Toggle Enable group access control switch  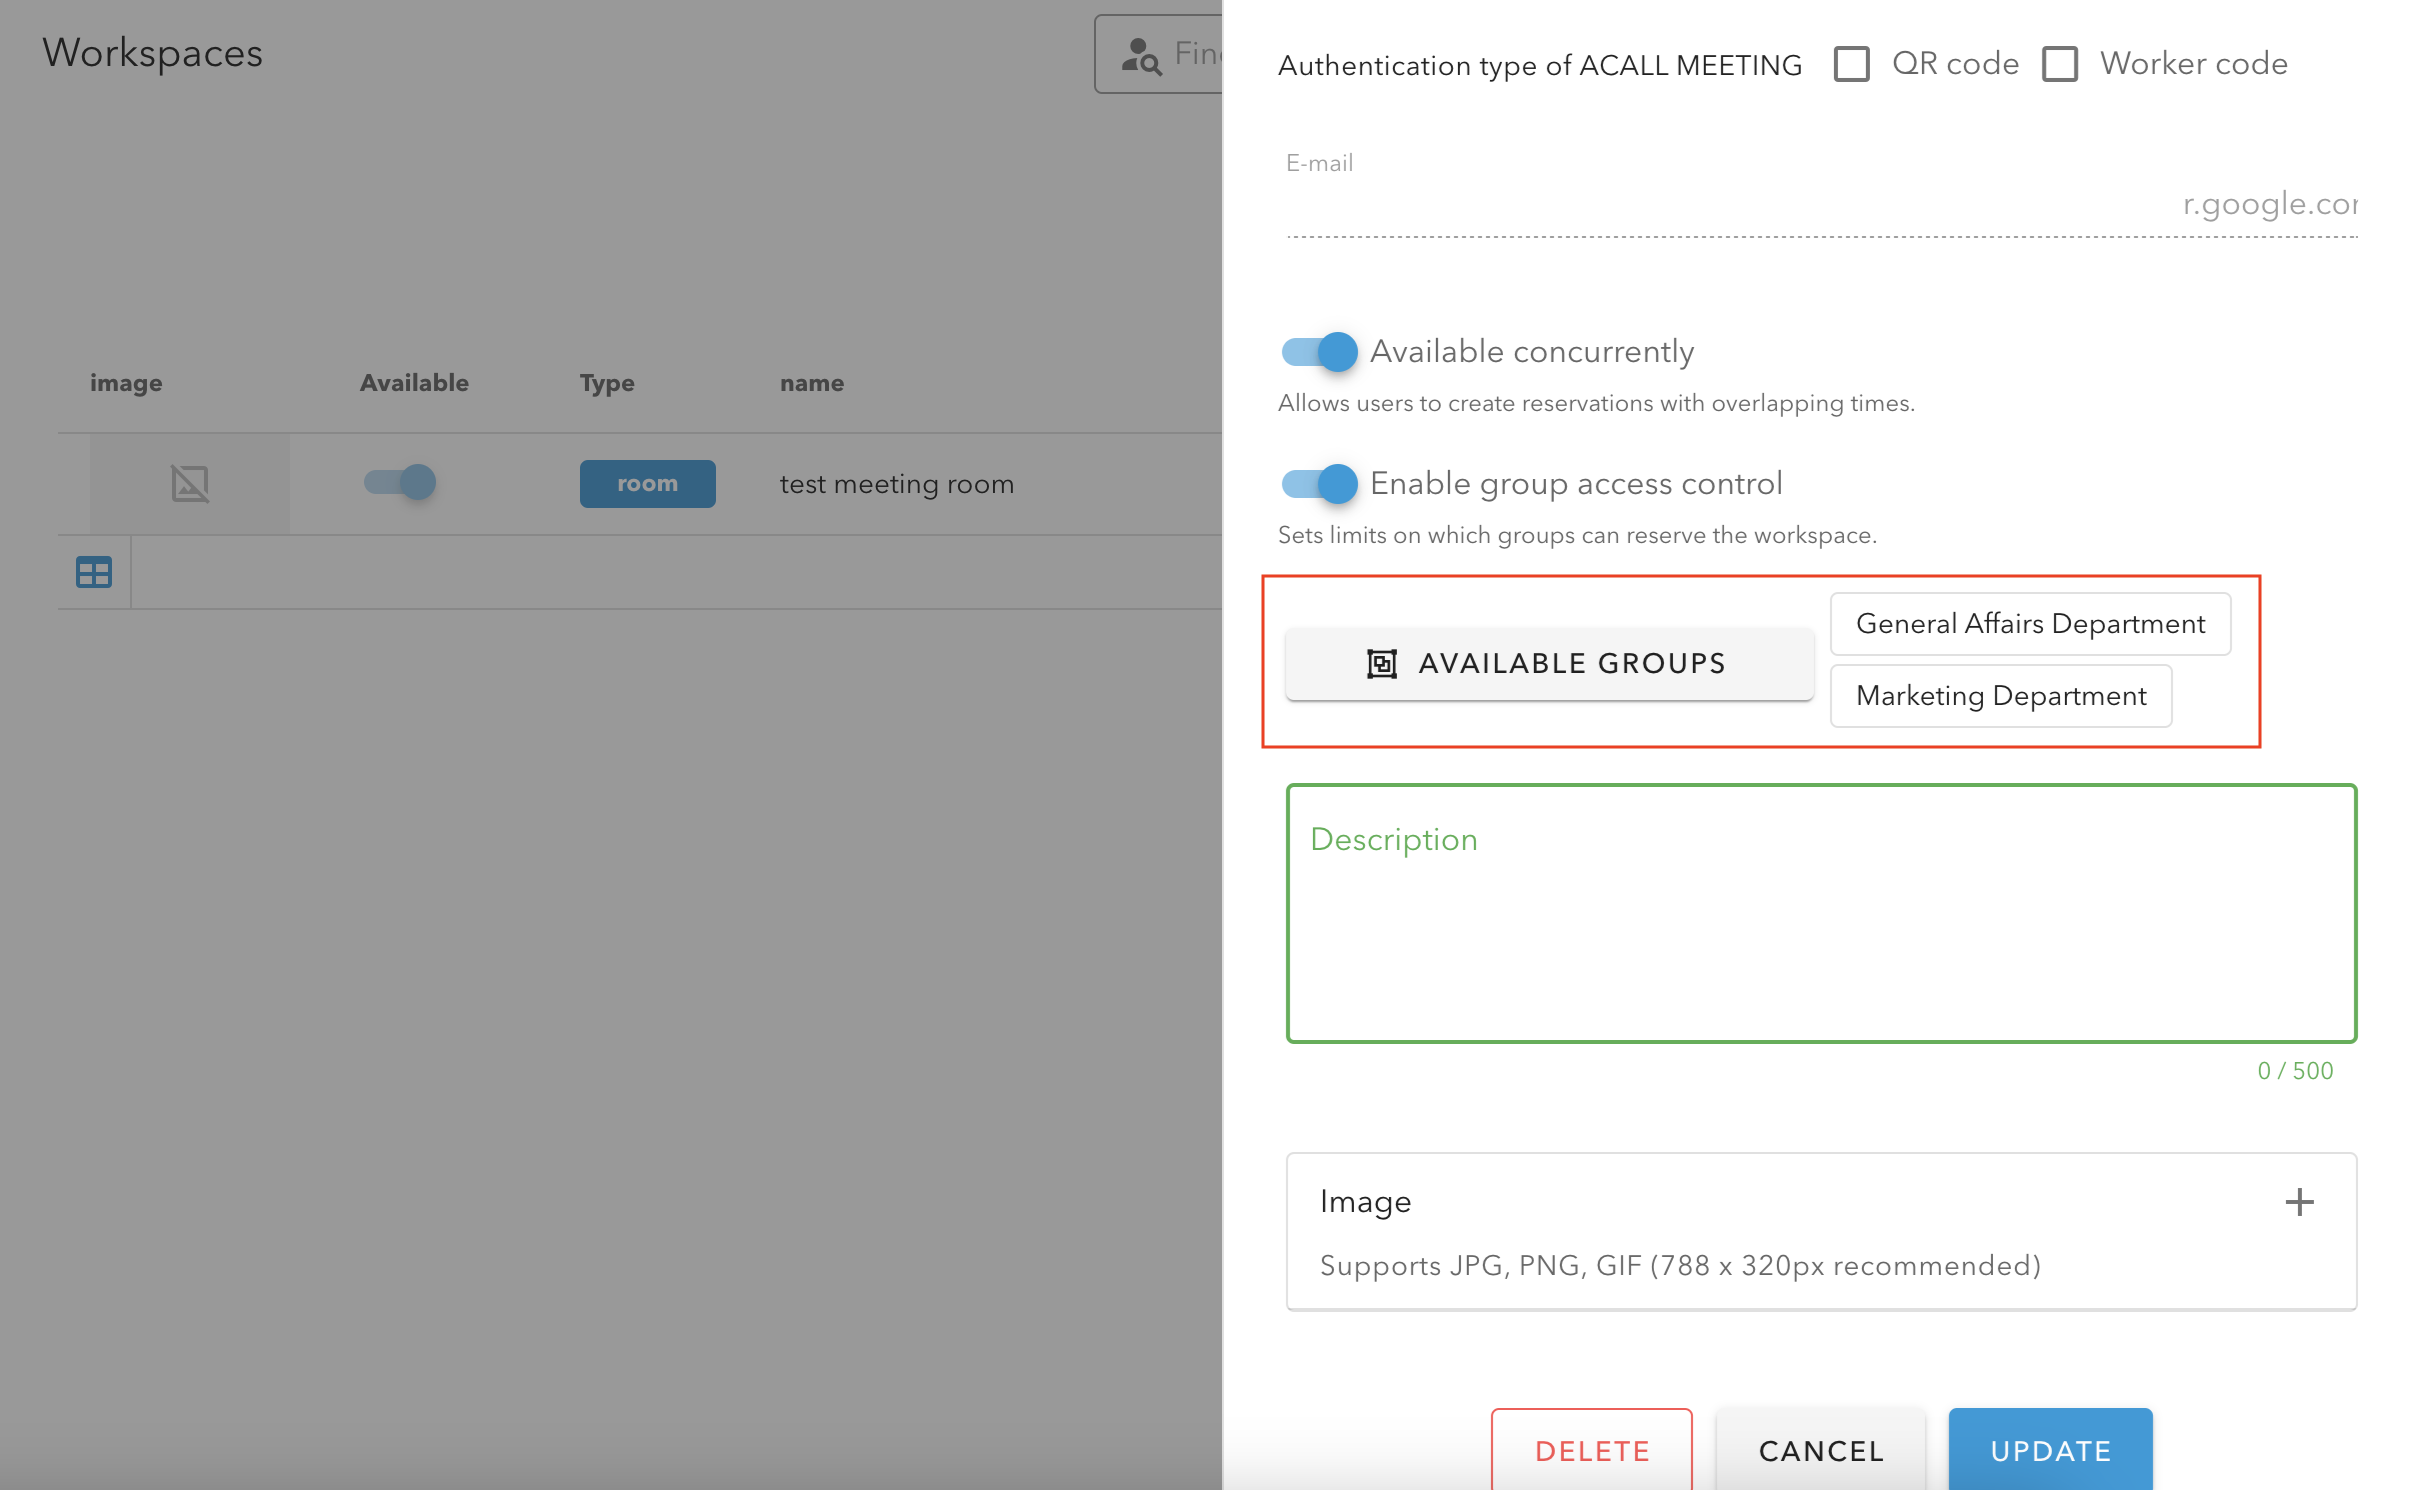click(x=1319, y=484)
